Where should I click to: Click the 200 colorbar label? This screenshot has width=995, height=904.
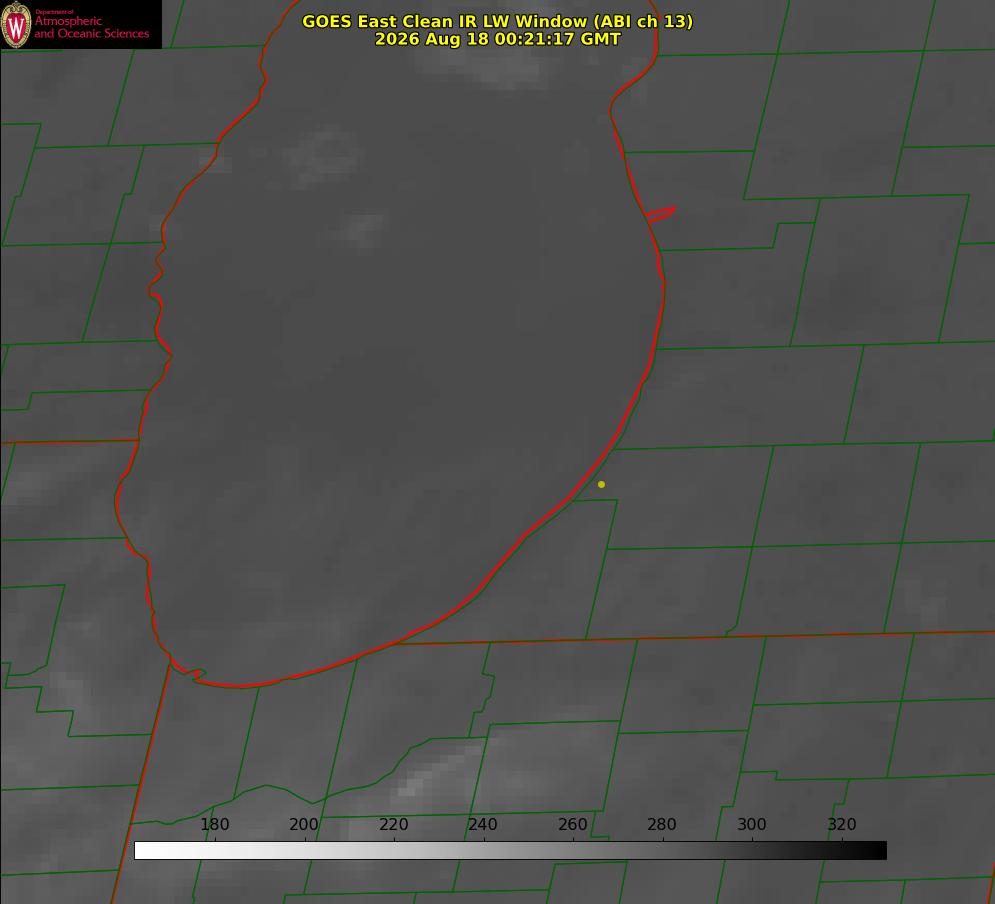304,824
